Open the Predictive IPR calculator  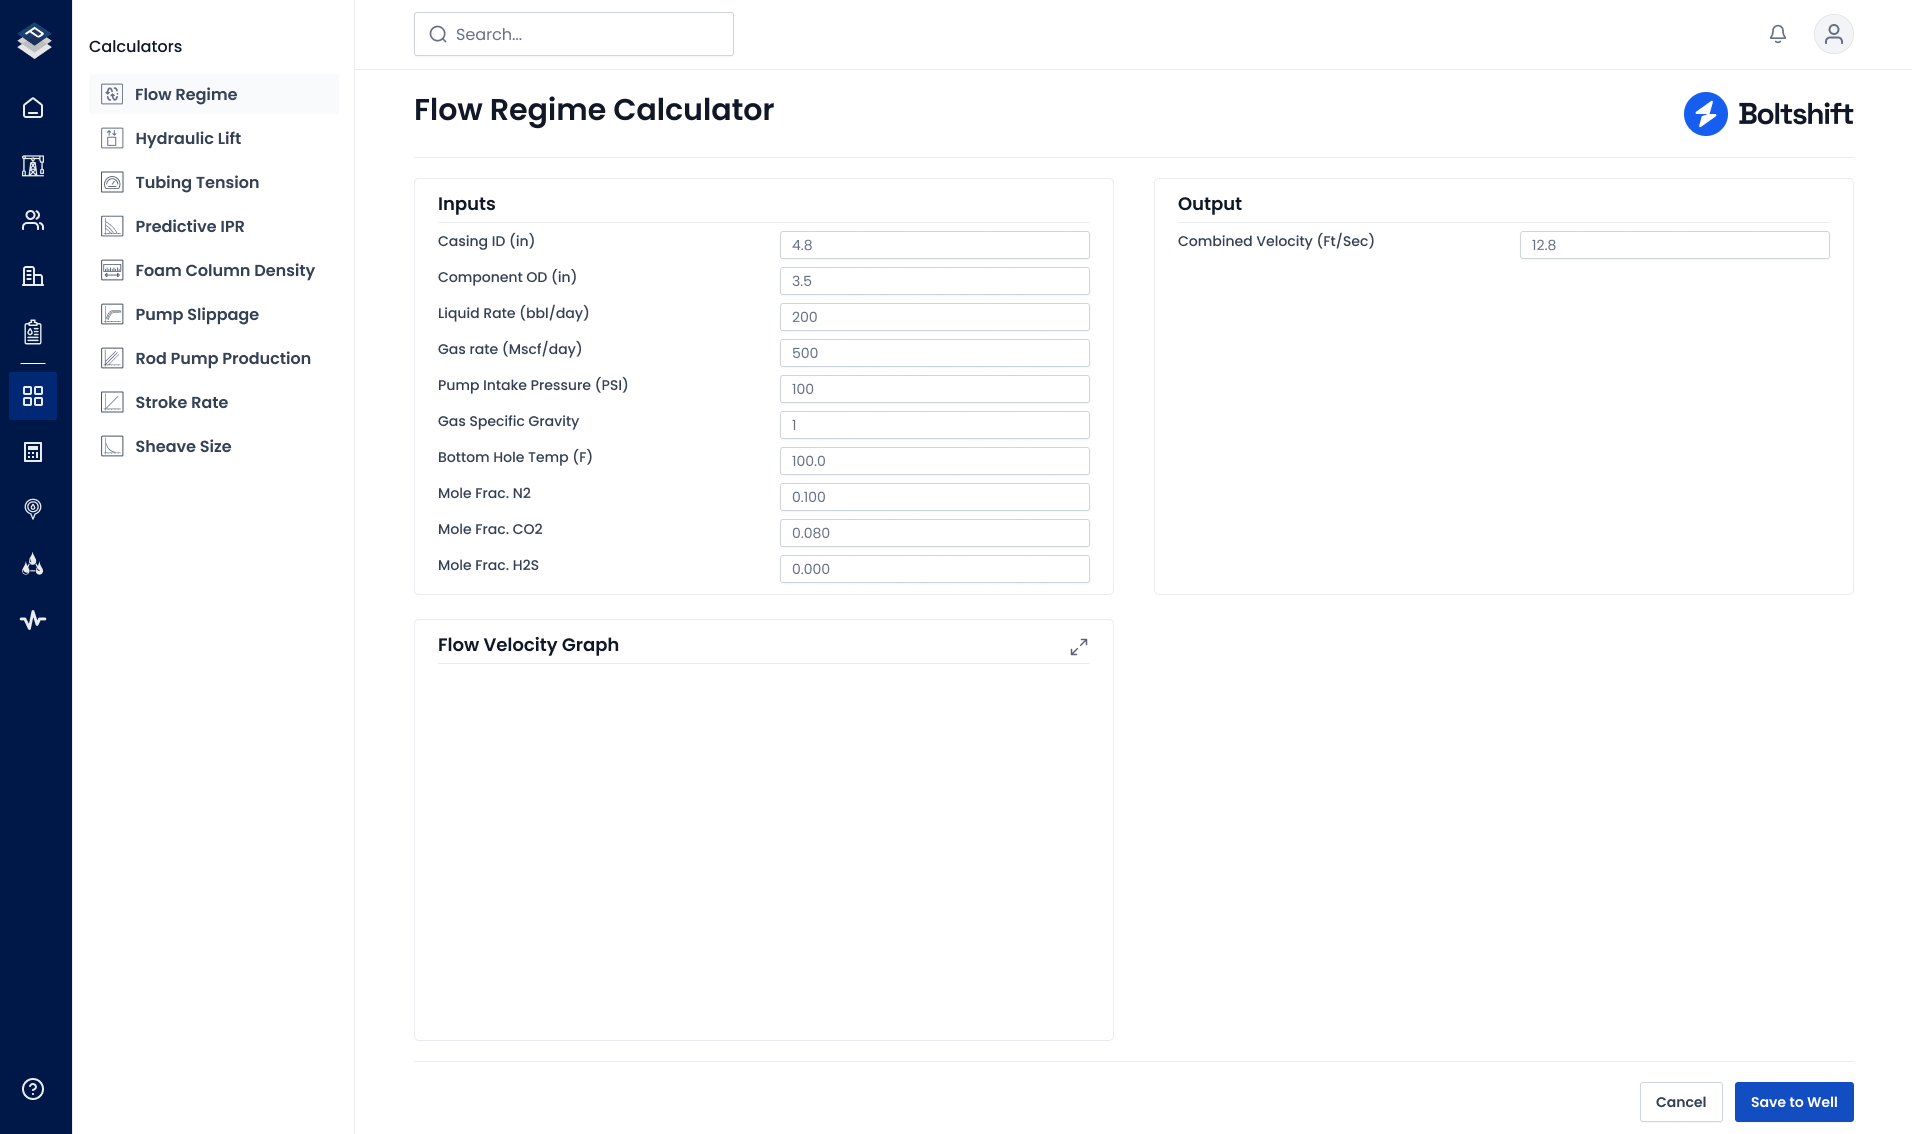tap(189, 226)
